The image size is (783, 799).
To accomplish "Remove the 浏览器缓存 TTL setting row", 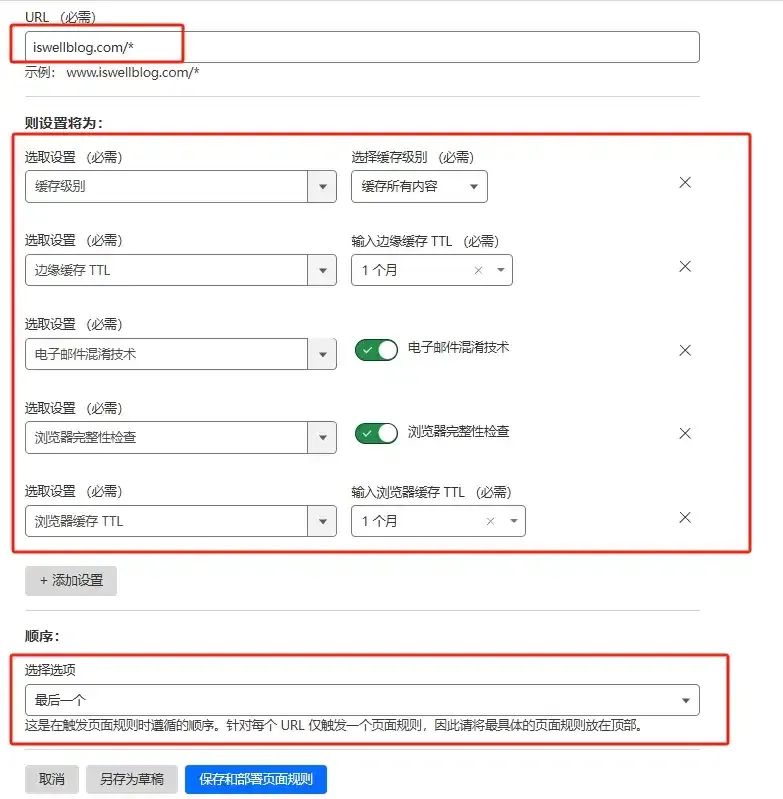I will [685, 518].
